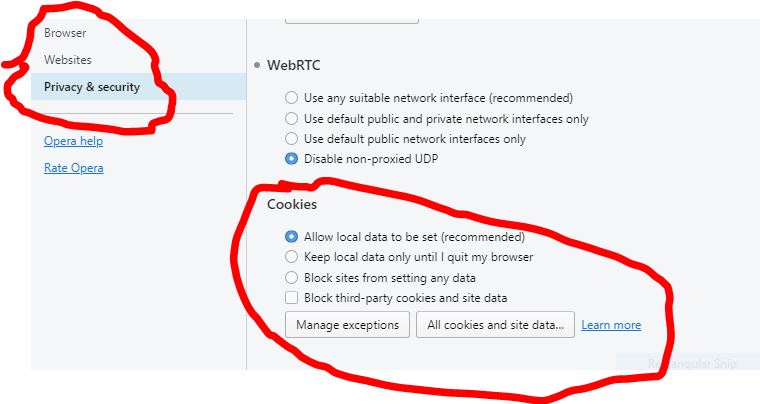This screenshot has width=760, height=404.
Task: Select Use any suitable network interface option
Action: [291, 98]
